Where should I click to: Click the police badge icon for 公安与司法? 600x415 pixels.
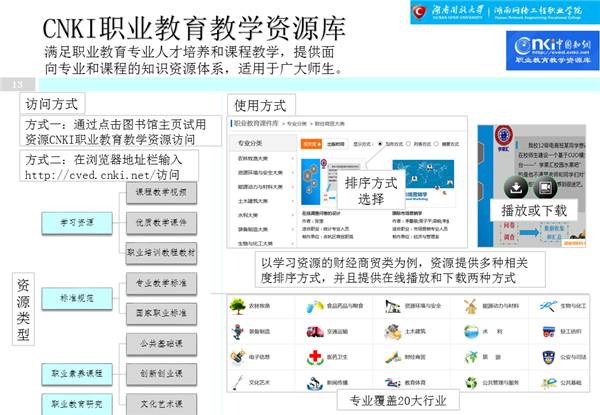[x=549, y=357]
